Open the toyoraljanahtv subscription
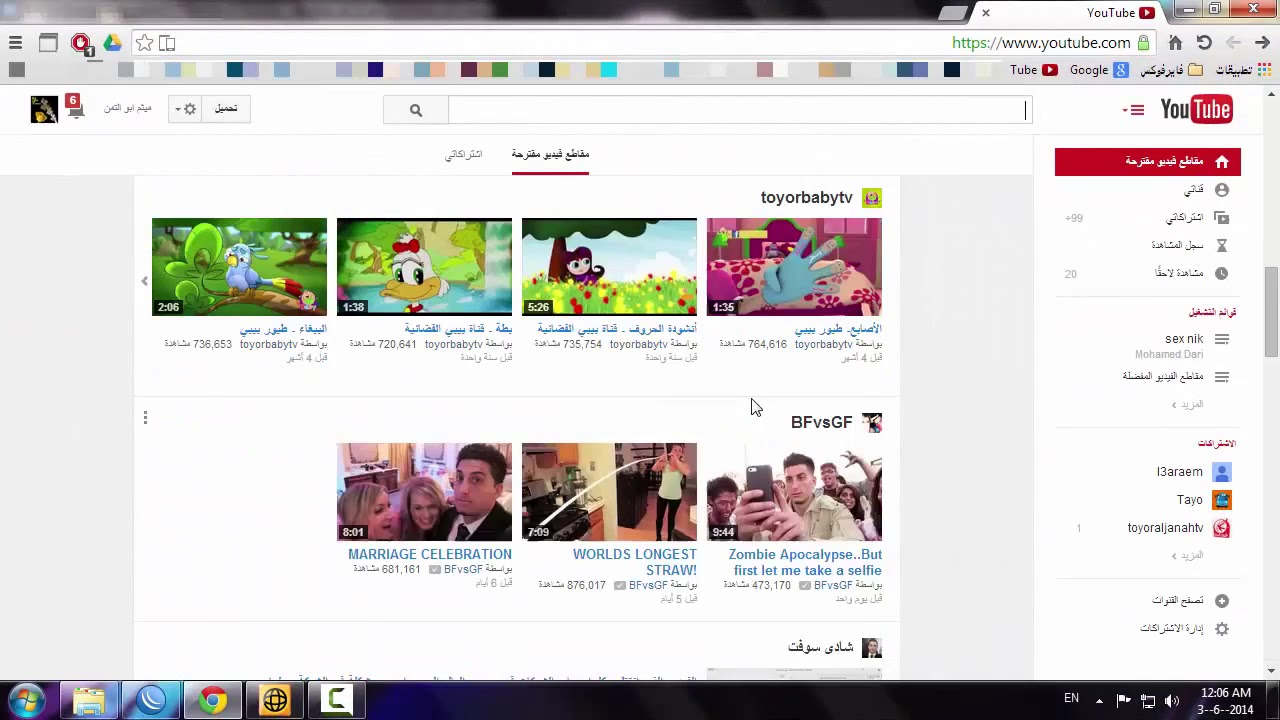The image size is (1280, 720). coord(1165,528)
